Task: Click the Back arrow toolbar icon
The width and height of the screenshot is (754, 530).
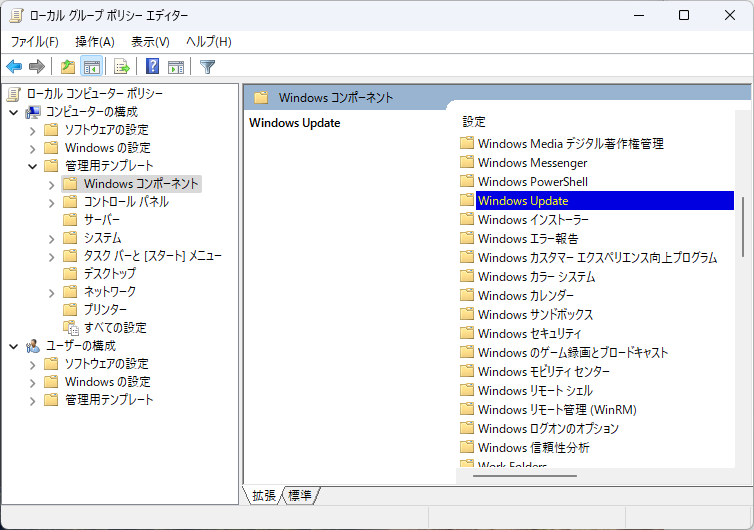Action: [x=14, y=66]
